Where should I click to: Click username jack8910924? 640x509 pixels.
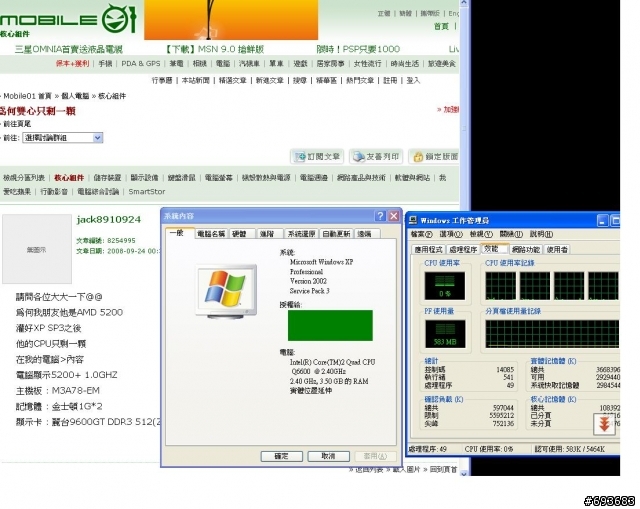[109, 220]
